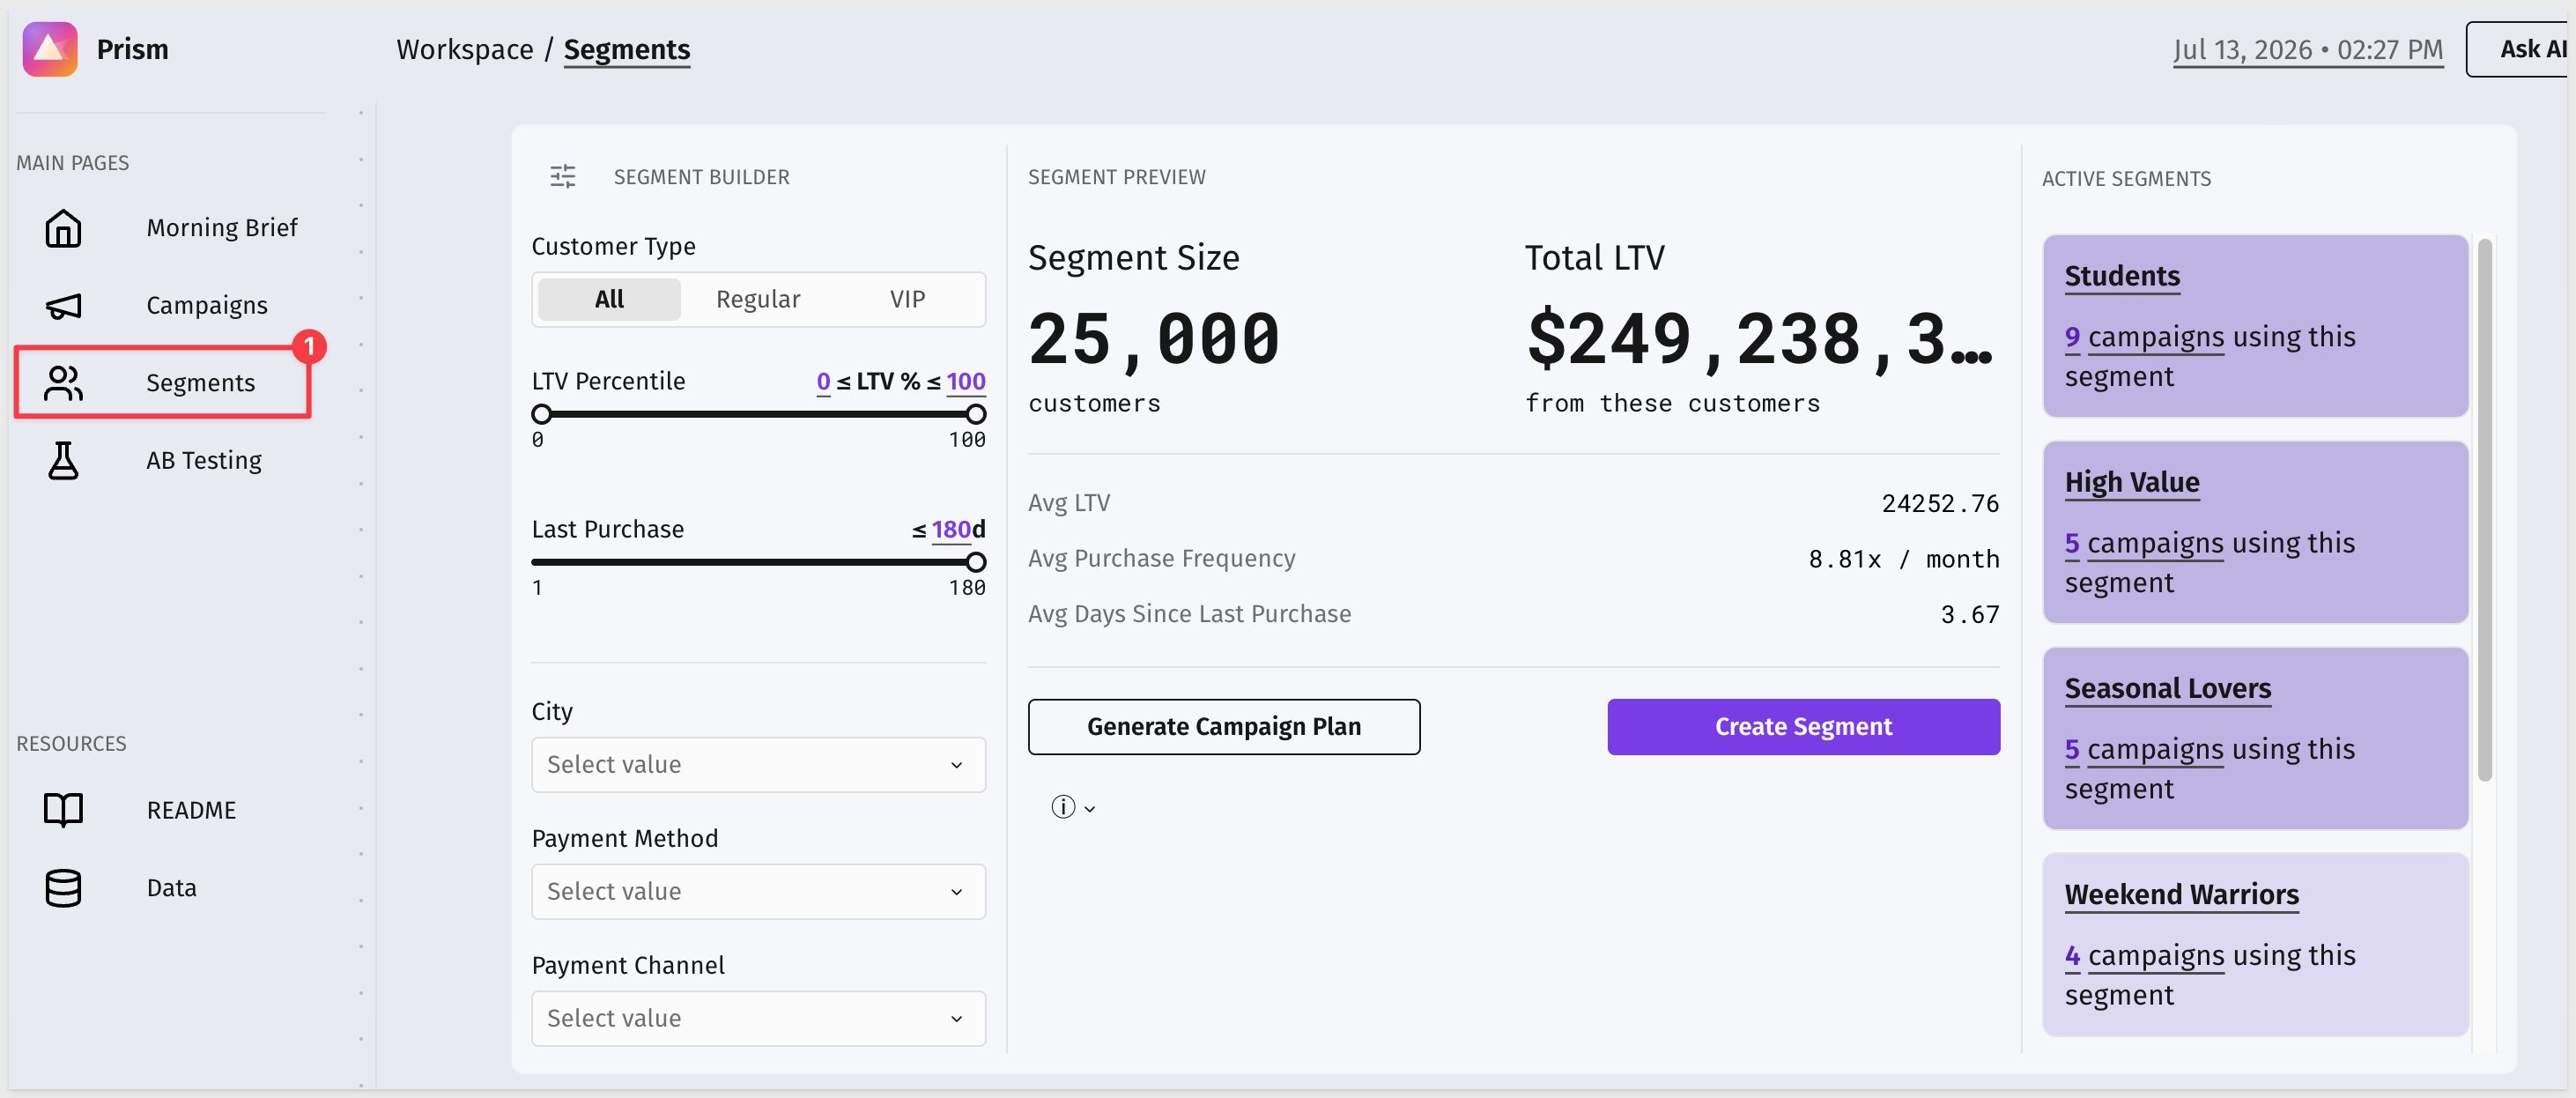Click the Create Segment button
The height and width of the screenshot is (1098, 2576).
pos(1802,727)
